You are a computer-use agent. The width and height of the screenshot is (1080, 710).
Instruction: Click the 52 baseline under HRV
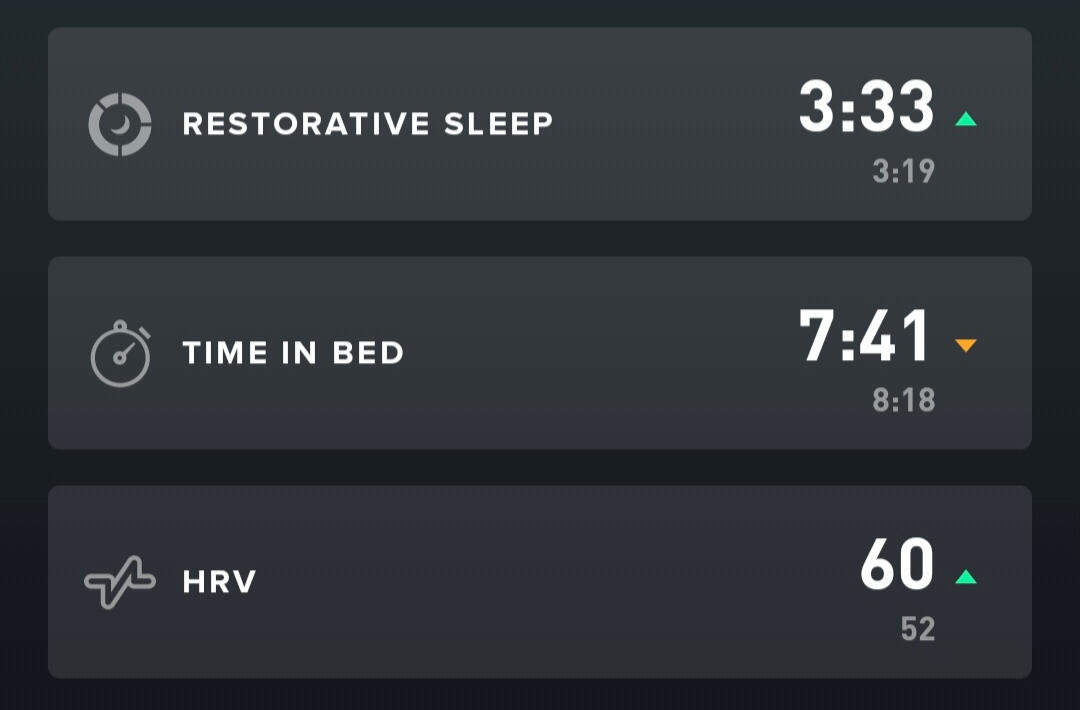pos(917,629)
